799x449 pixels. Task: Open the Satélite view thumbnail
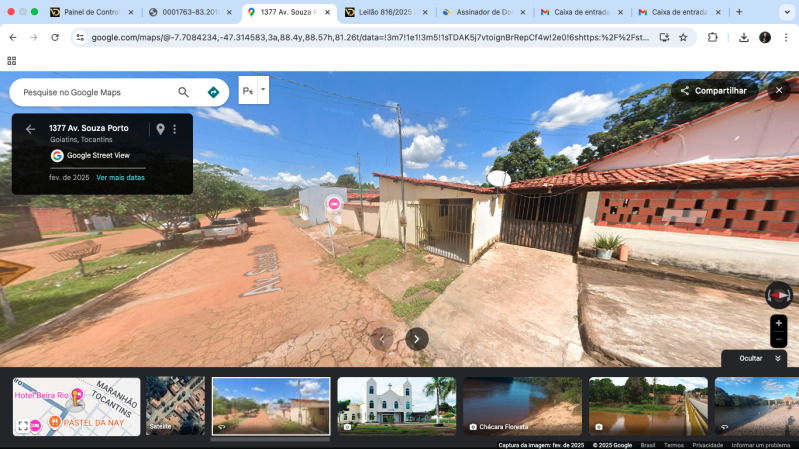point(175,406)
